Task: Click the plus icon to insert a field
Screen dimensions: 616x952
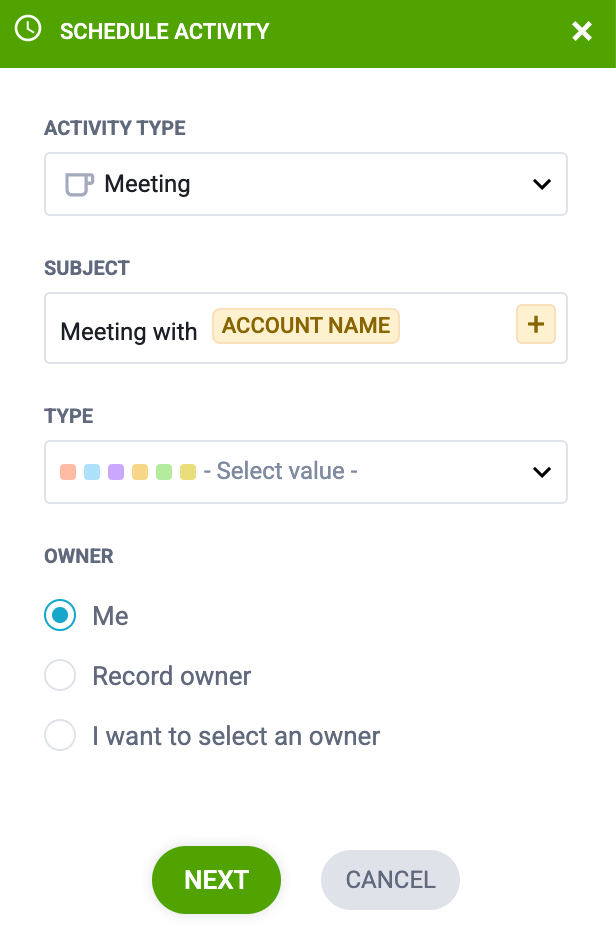Action: pyautogui.click(x=536, y=324)
